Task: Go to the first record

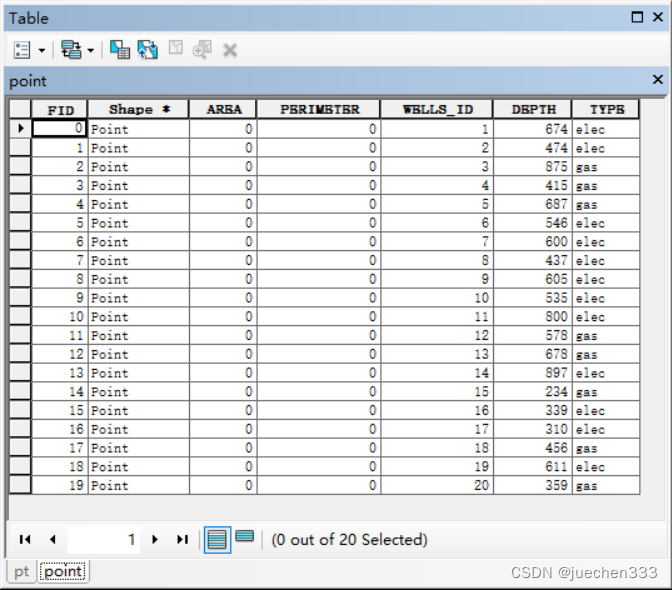Action: pyautogui.click(x=25, y=539)
